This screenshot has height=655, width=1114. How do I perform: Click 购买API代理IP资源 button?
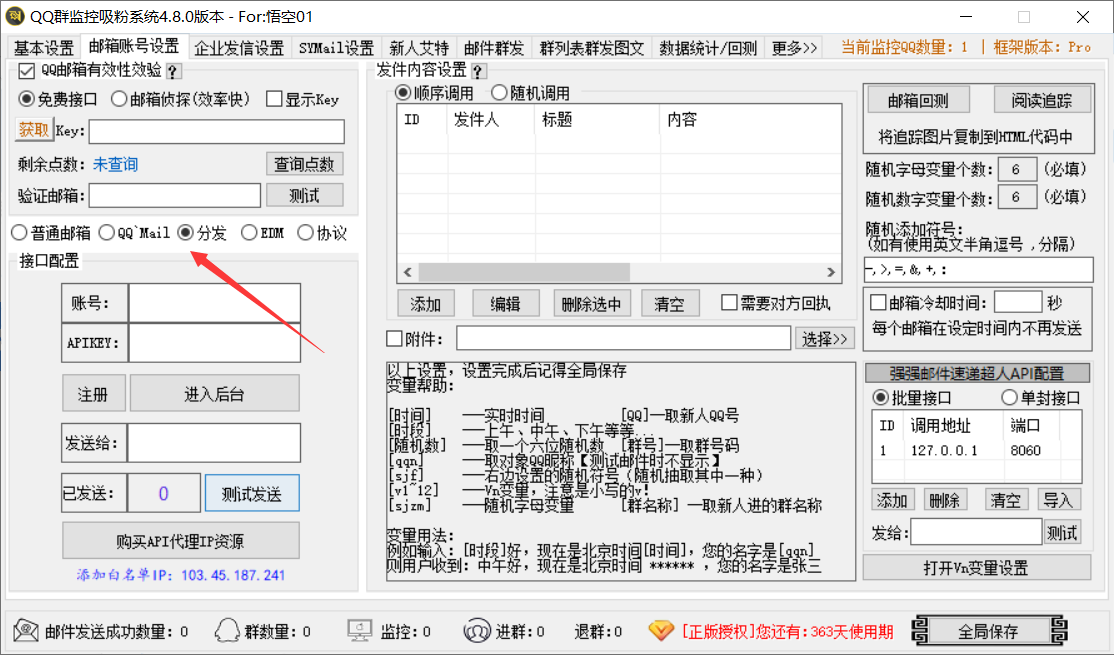pyautogui.click(x=180, y=541)
